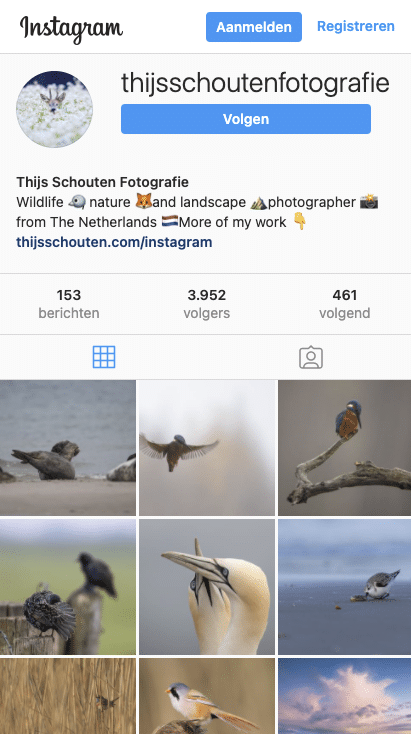Screen dimensions: 411x734
Task: Open the Registreren link
Action: pos(356,26)
